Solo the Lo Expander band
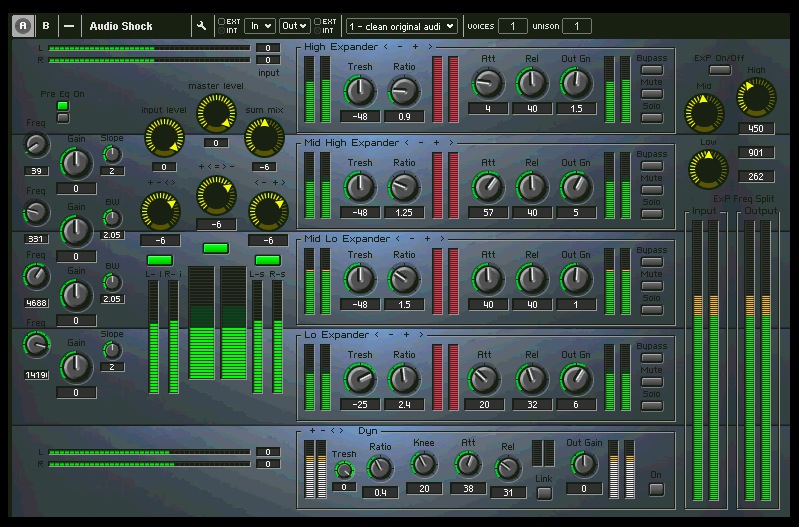799x527 pixels. 652,406
